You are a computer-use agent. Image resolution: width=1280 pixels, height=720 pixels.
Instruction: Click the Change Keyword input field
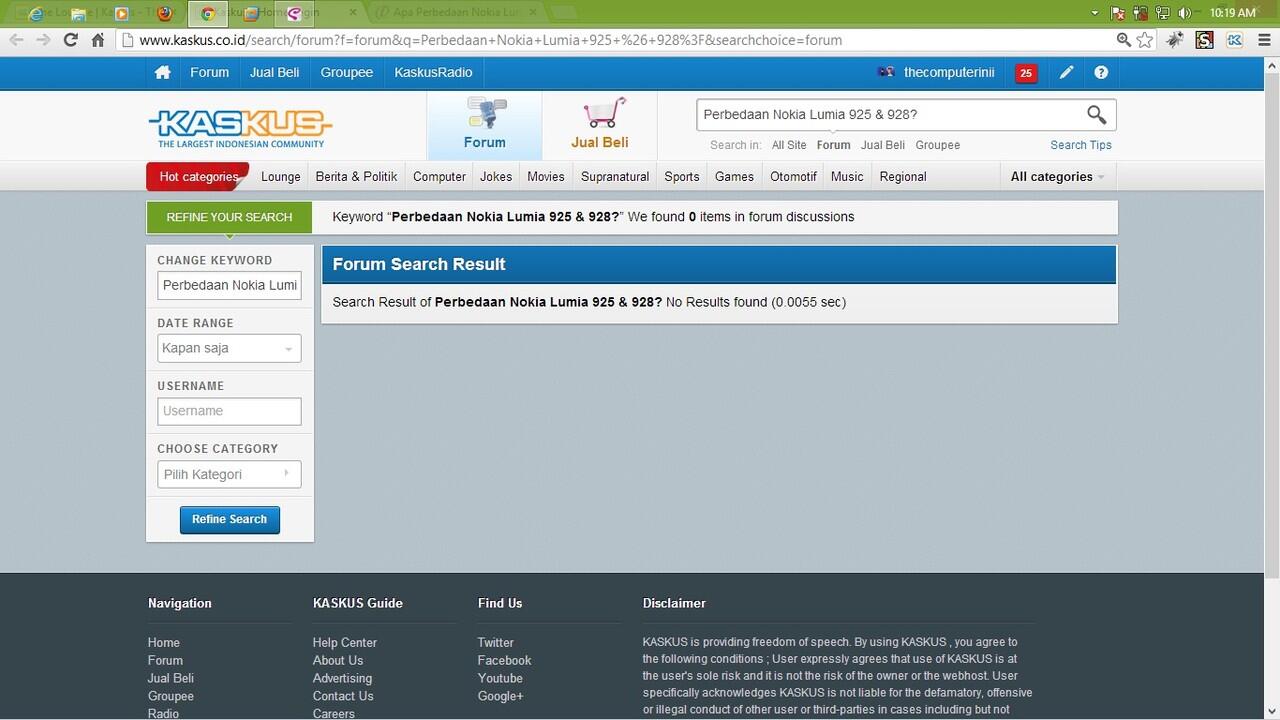(229, 285)
